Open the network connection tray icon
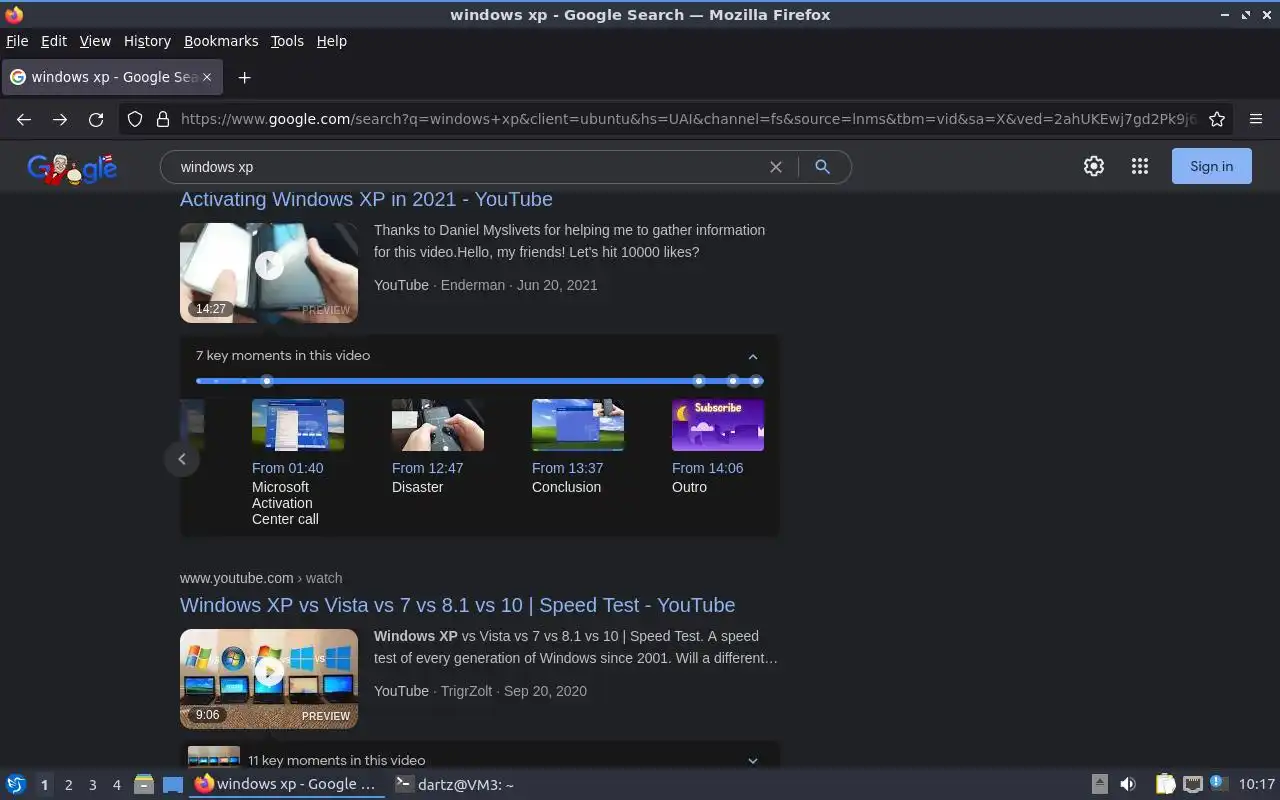The width and height of the screenshot is (1280, 800). click(1192, 785)
